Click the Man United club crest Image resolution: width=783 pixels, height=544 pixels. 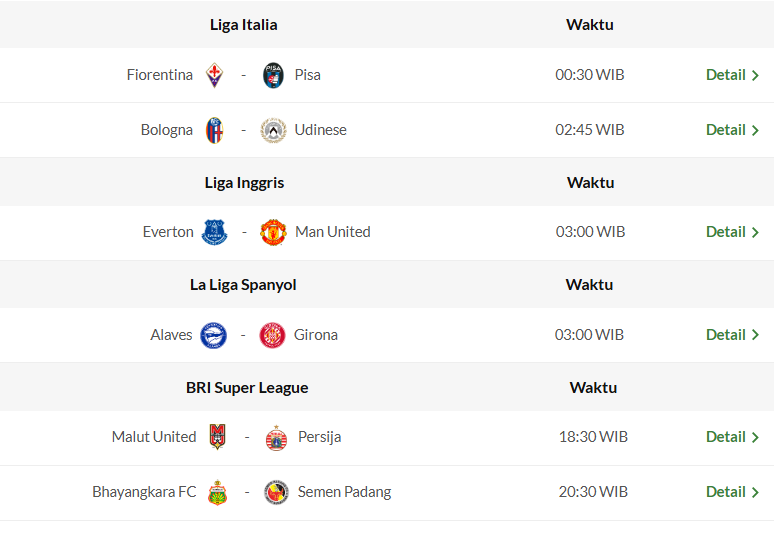coord(273,232)
